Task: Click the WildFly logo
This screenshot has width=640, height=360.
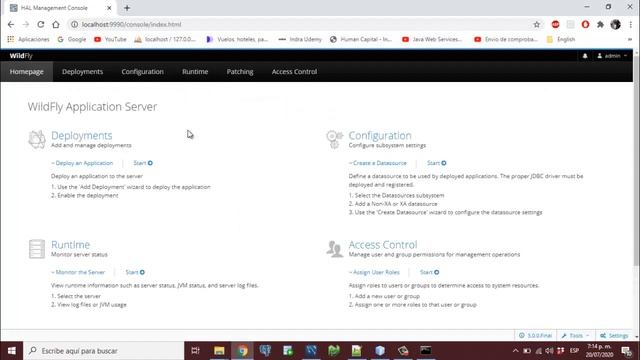Action: click(x=21, y=56)
